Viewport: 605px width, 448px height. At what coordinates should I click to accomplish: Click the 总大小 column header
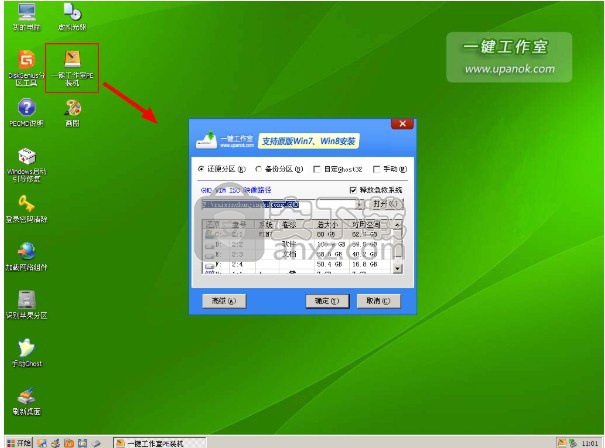coord(330,224)
